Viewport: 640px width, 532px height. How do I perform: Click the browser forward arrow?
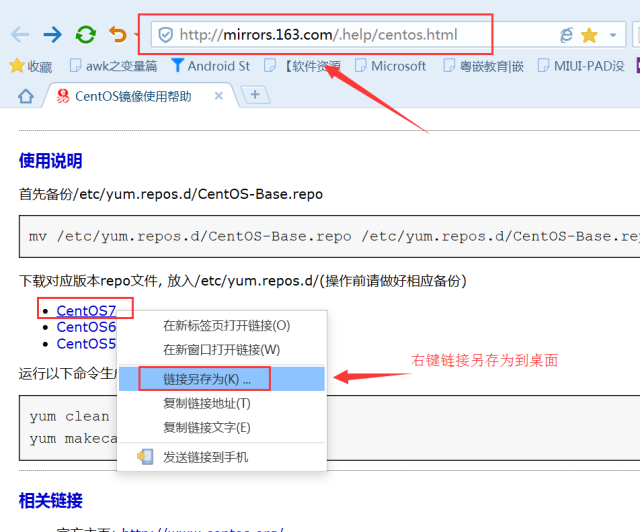[53, 35]
